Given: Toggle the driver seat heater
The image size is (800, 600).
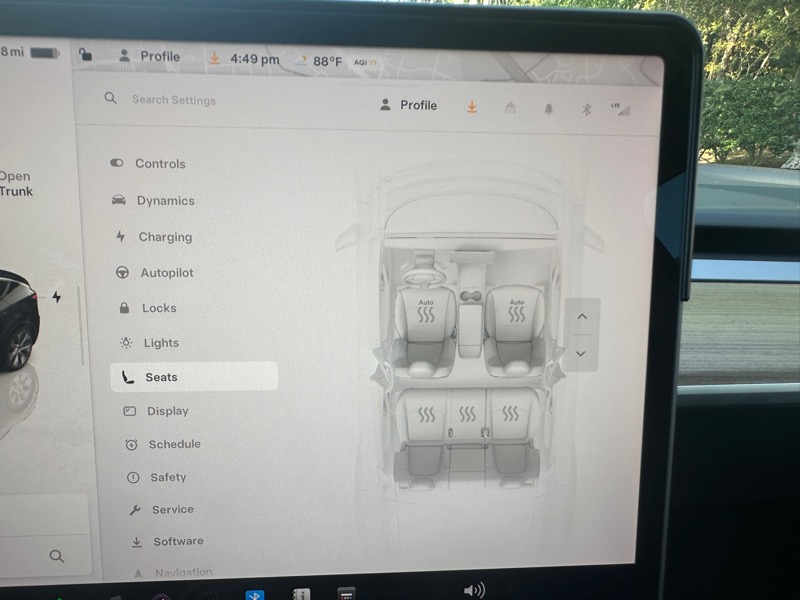Looking at the screenshot, I should [426, 312].
